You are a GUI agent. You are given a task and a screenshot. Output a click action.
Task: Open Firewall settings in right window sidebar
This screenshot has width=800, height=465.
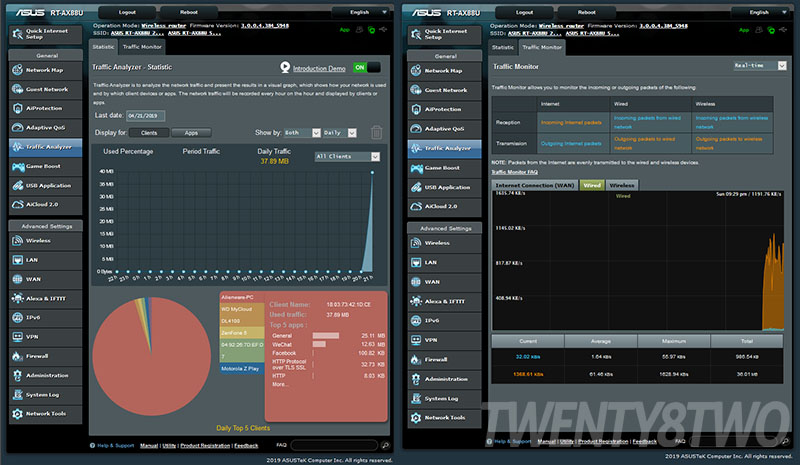click(444, 359)
